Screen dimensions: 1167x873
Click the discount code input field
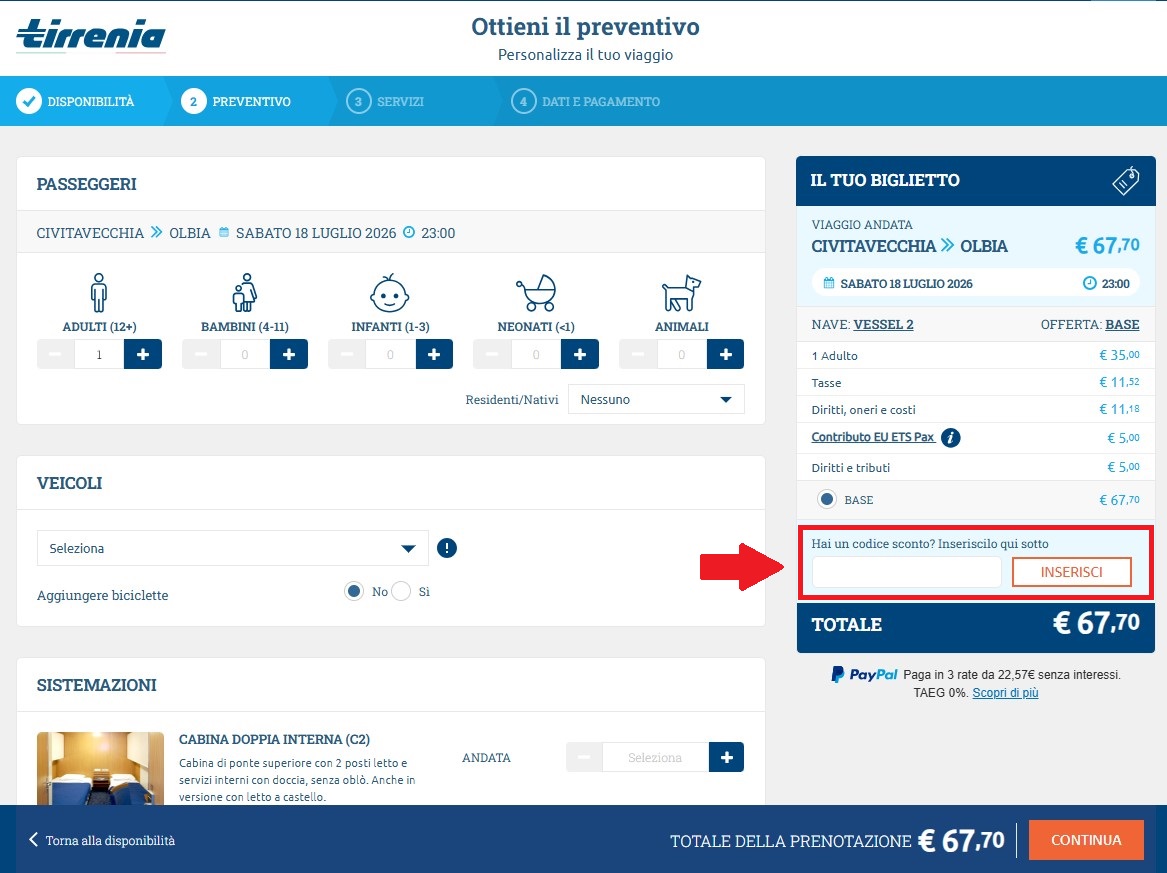coord(905,572)
